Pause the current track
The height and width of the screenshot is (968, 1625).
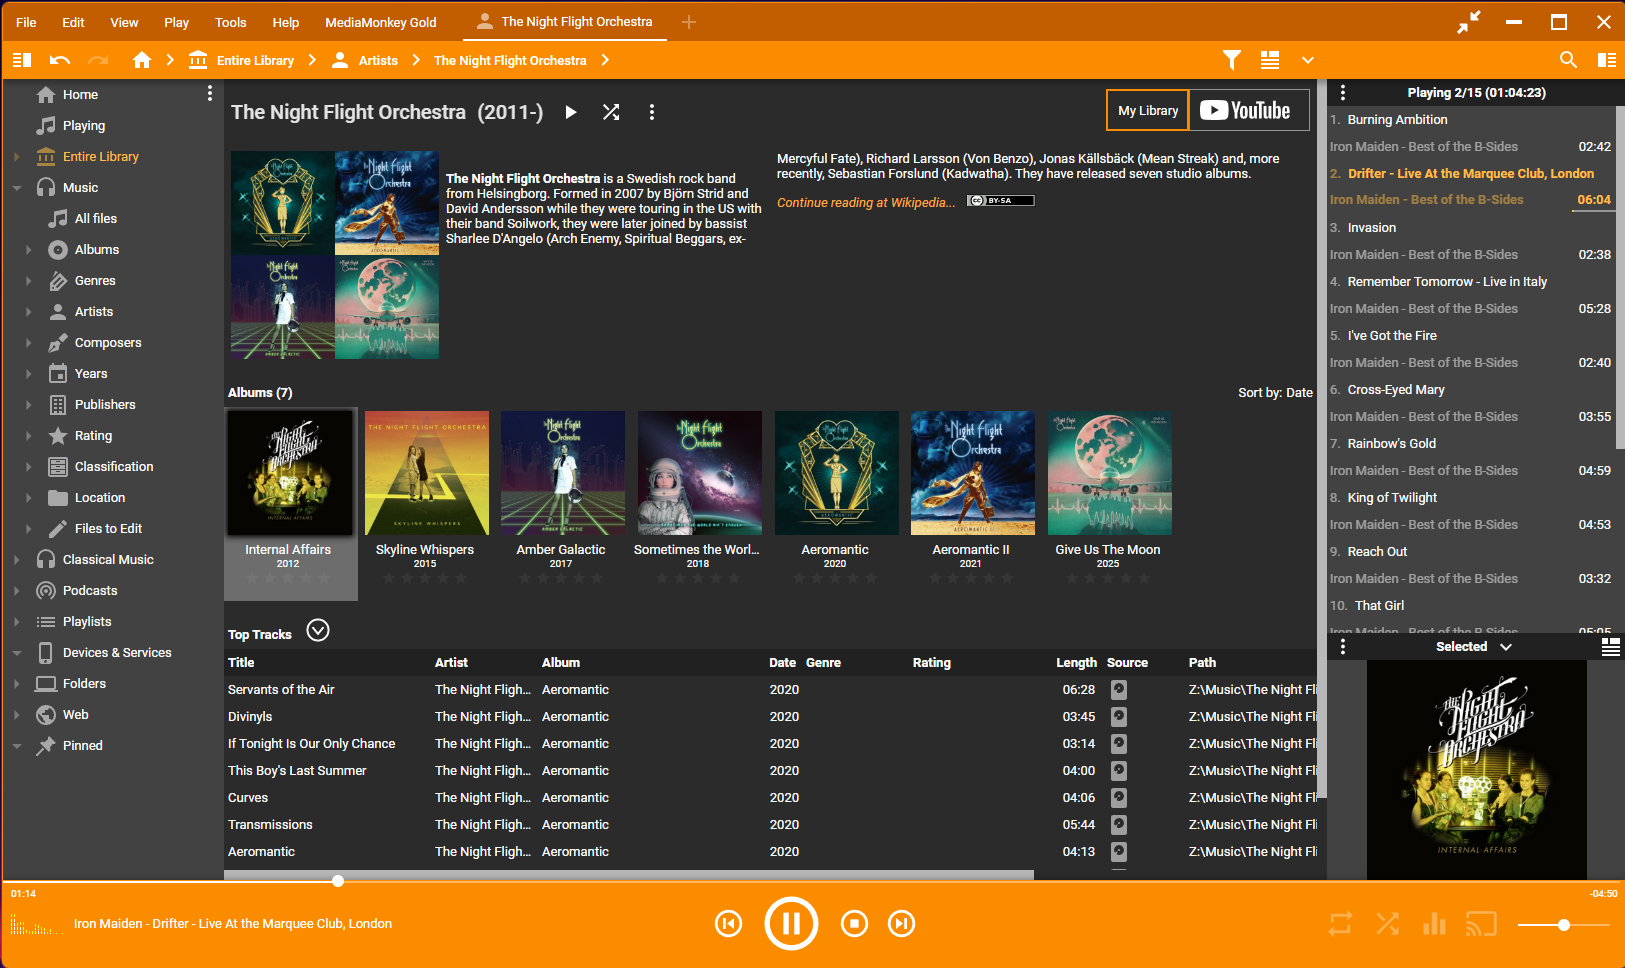click(791, 924)
